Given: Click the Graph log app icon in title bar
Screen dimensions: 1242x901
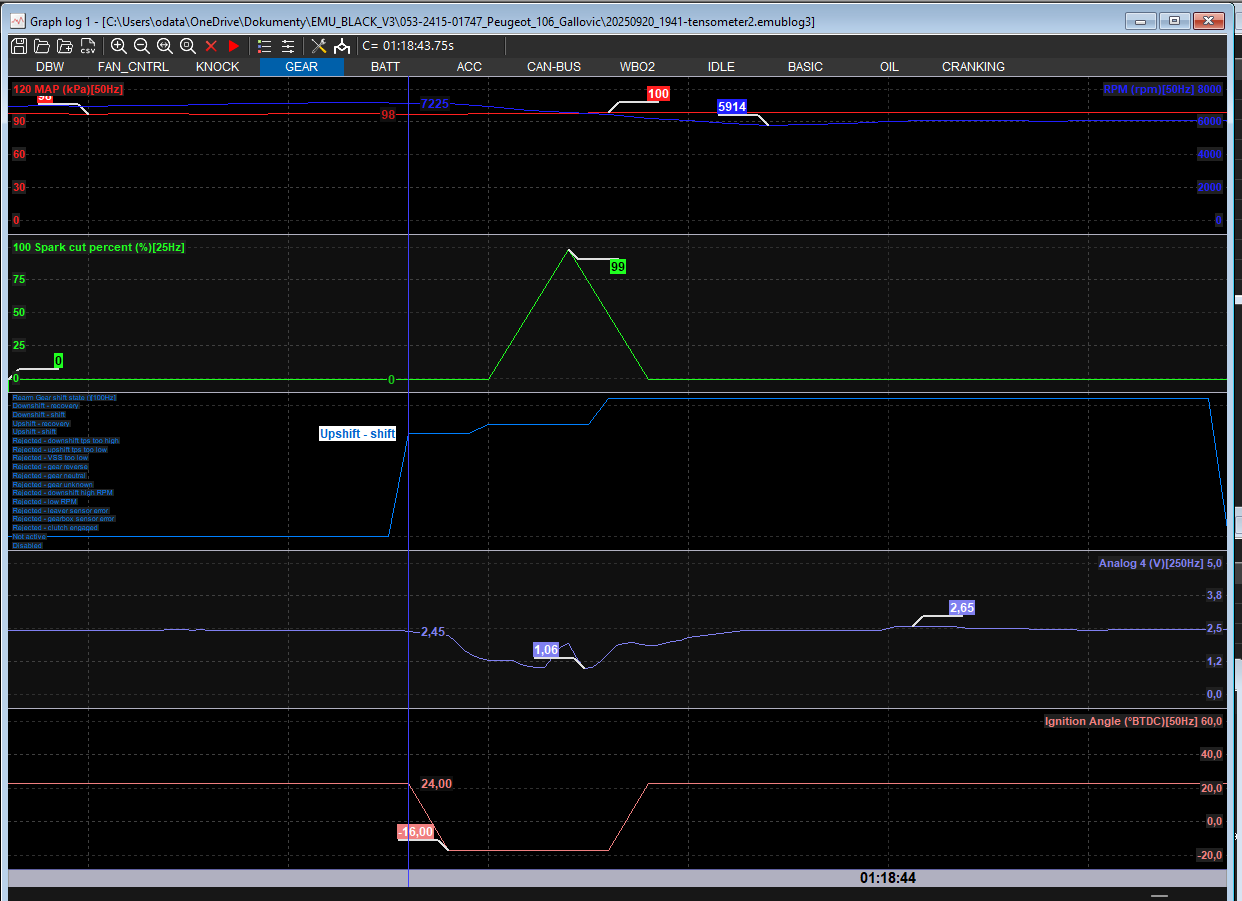Looking at the screenshot, I should pyautogui.click(x=18, y=20).
